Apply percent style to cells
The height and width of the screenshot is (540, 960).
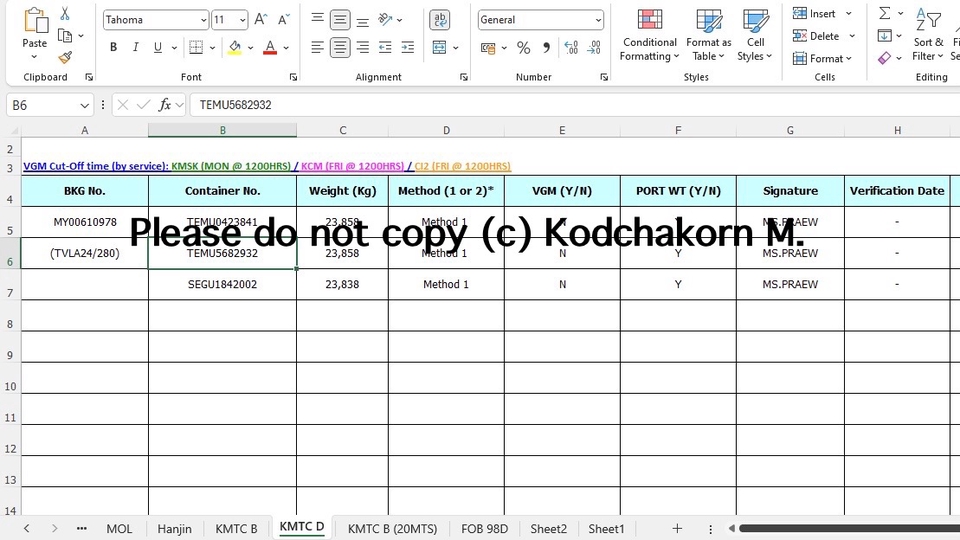click(523, 48)
